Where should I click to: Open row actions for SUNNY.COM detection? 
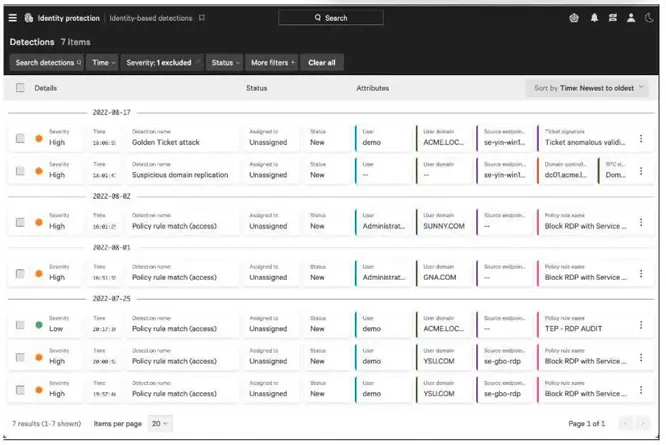click(641, 222)
